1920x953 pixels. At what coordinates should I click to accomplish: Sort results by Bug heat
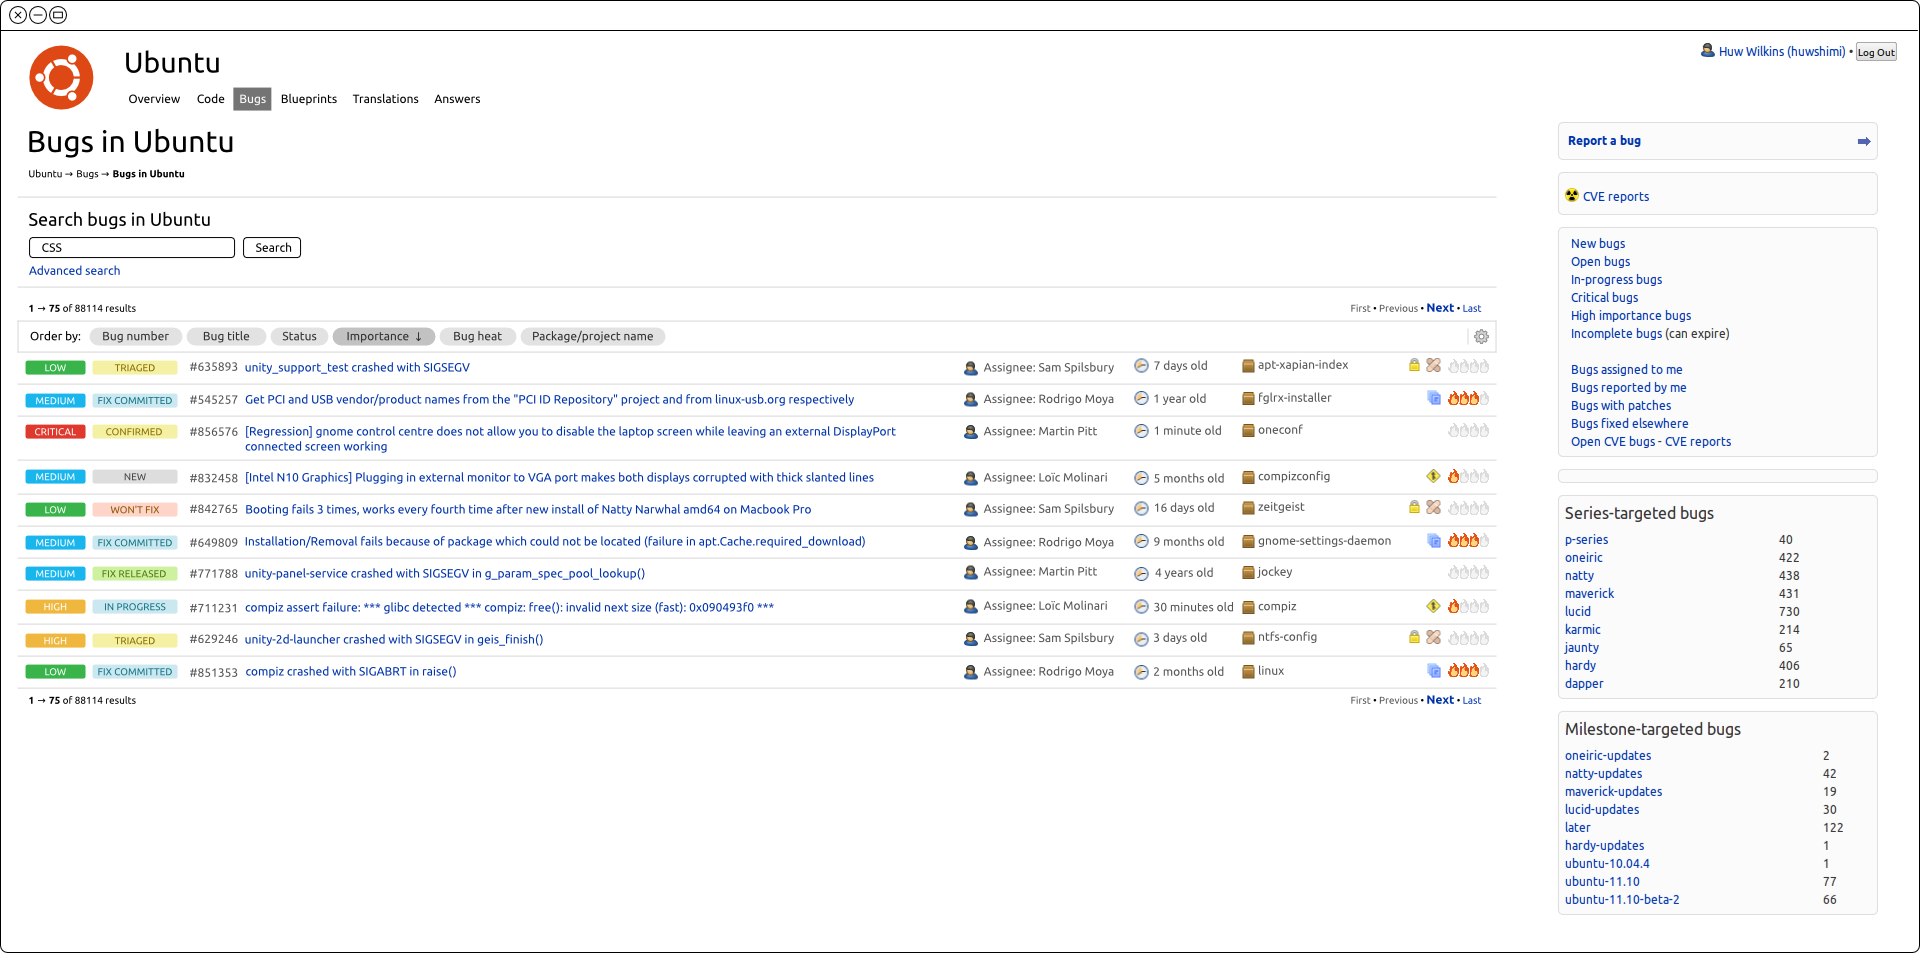coord(477,337)
